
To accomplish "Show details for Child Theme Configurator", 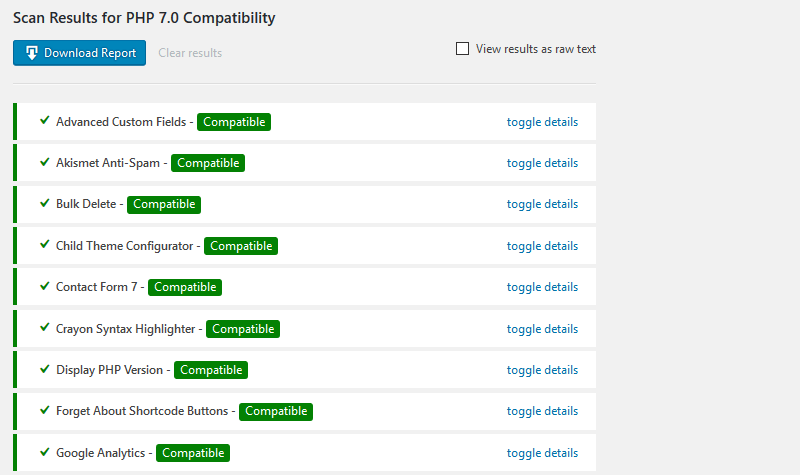I will (x=542, y=246).
